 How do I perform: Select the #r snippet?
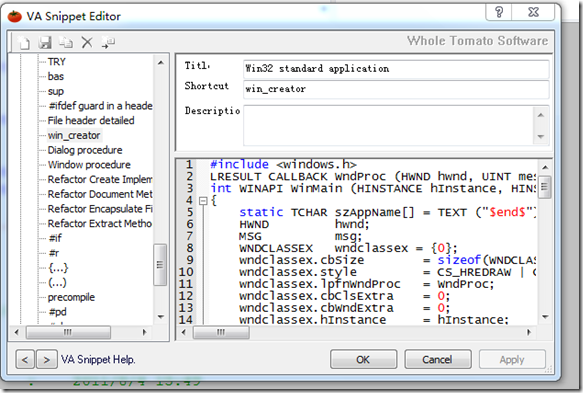[54, 253]
